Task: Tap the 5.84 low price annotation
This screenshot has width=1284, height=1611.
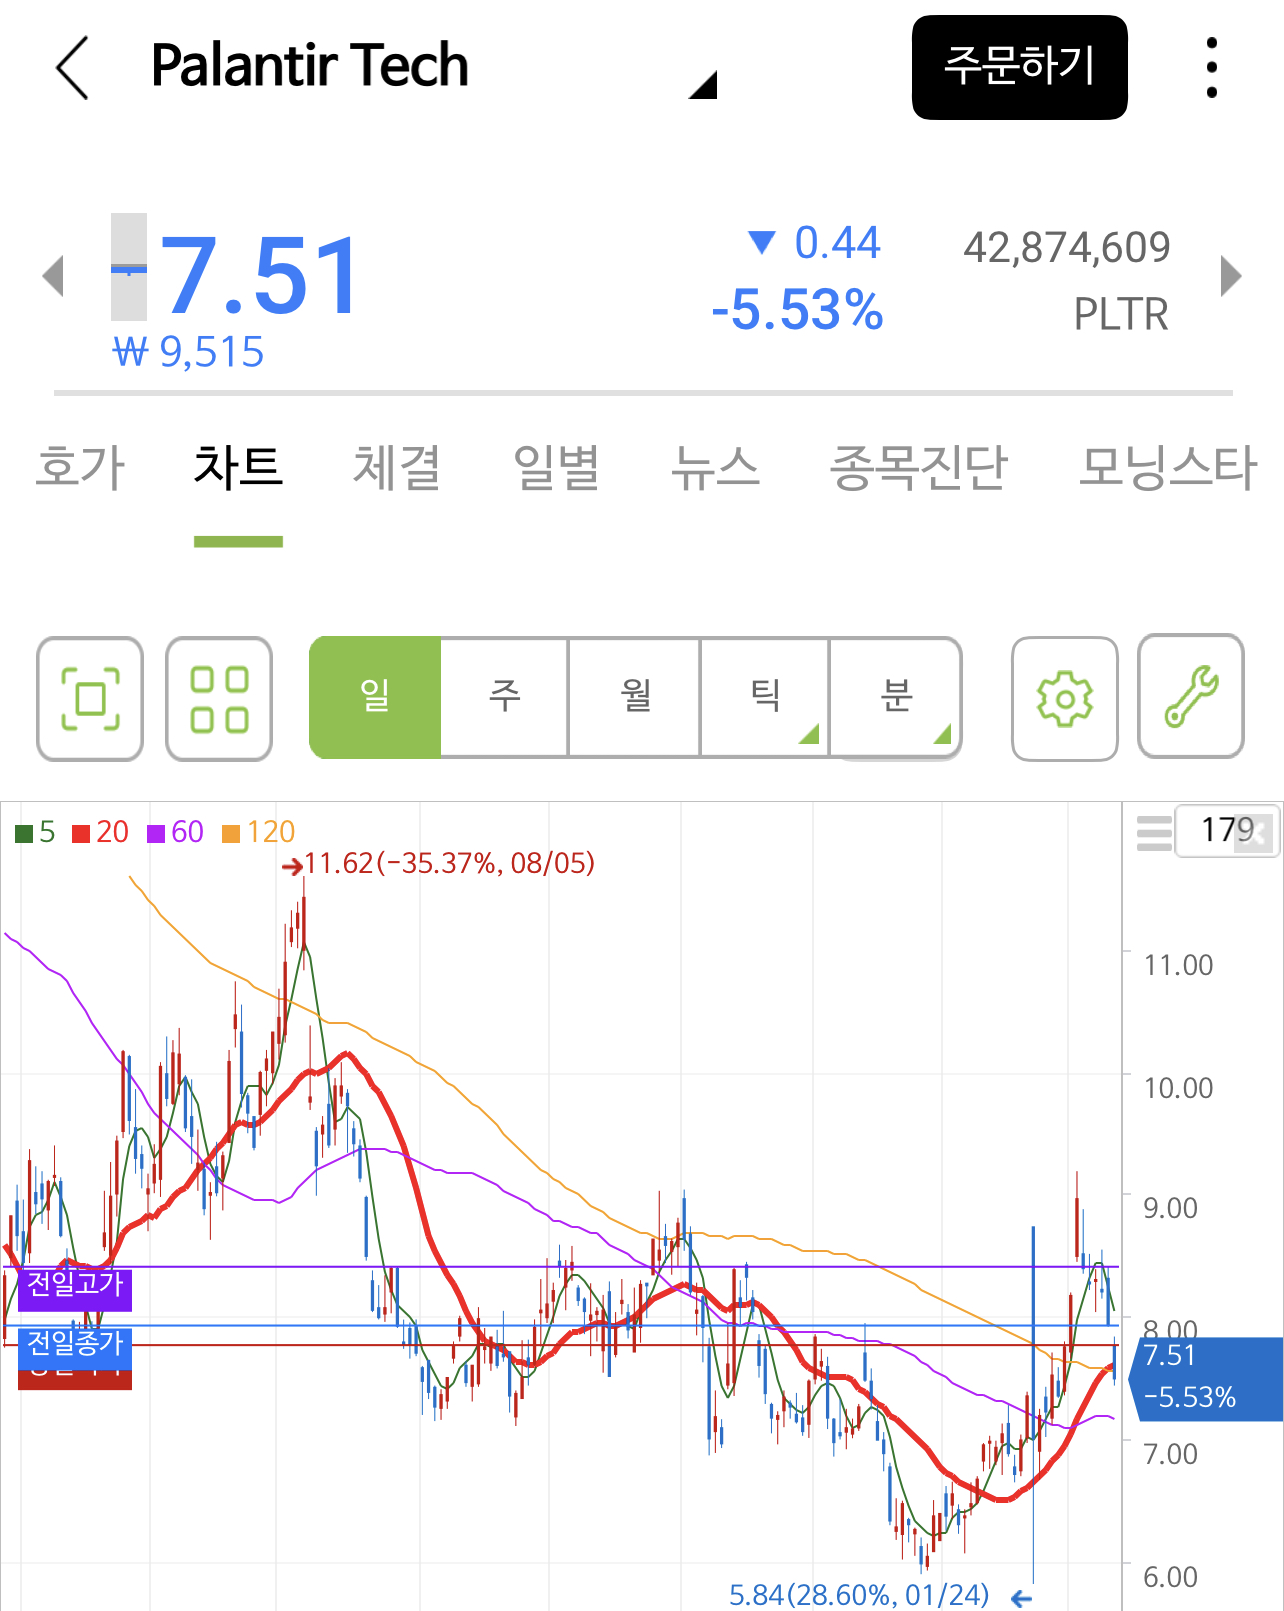Action: 858,1594
